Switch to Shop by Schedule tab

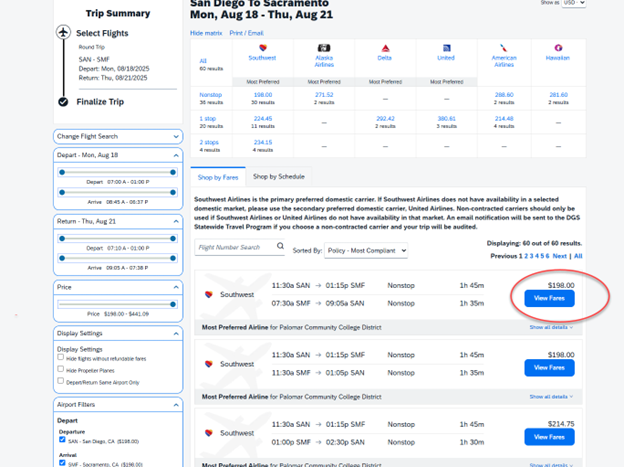(x=279, y=176)
